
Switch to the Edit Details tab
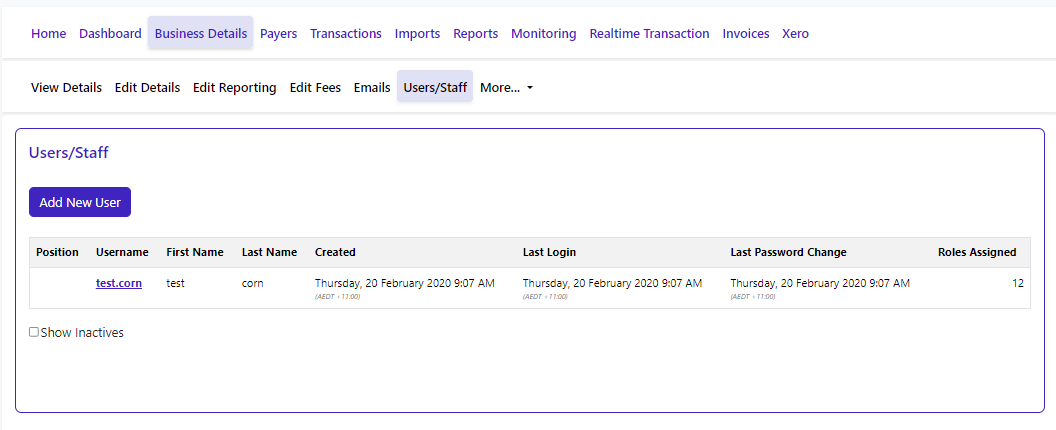tap(147, 87)
